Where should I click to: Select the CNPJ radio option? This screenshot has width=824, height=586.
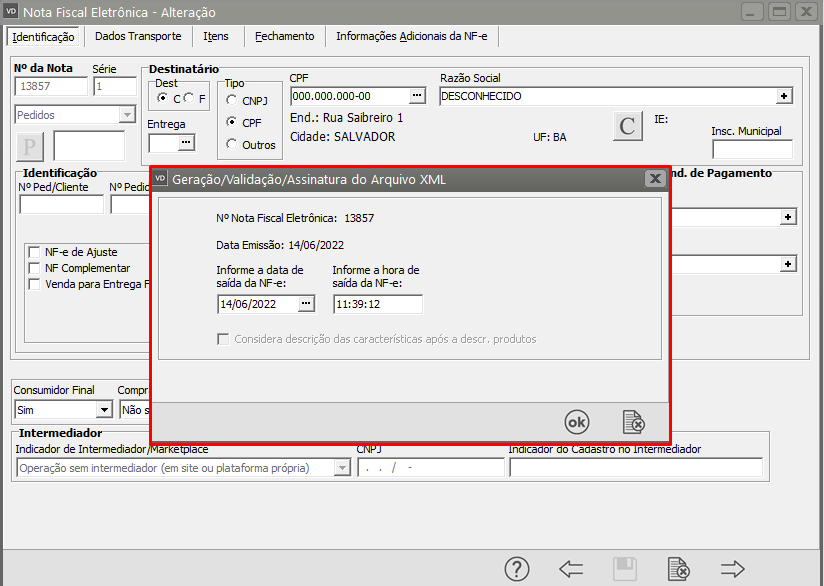click(233, 100)
